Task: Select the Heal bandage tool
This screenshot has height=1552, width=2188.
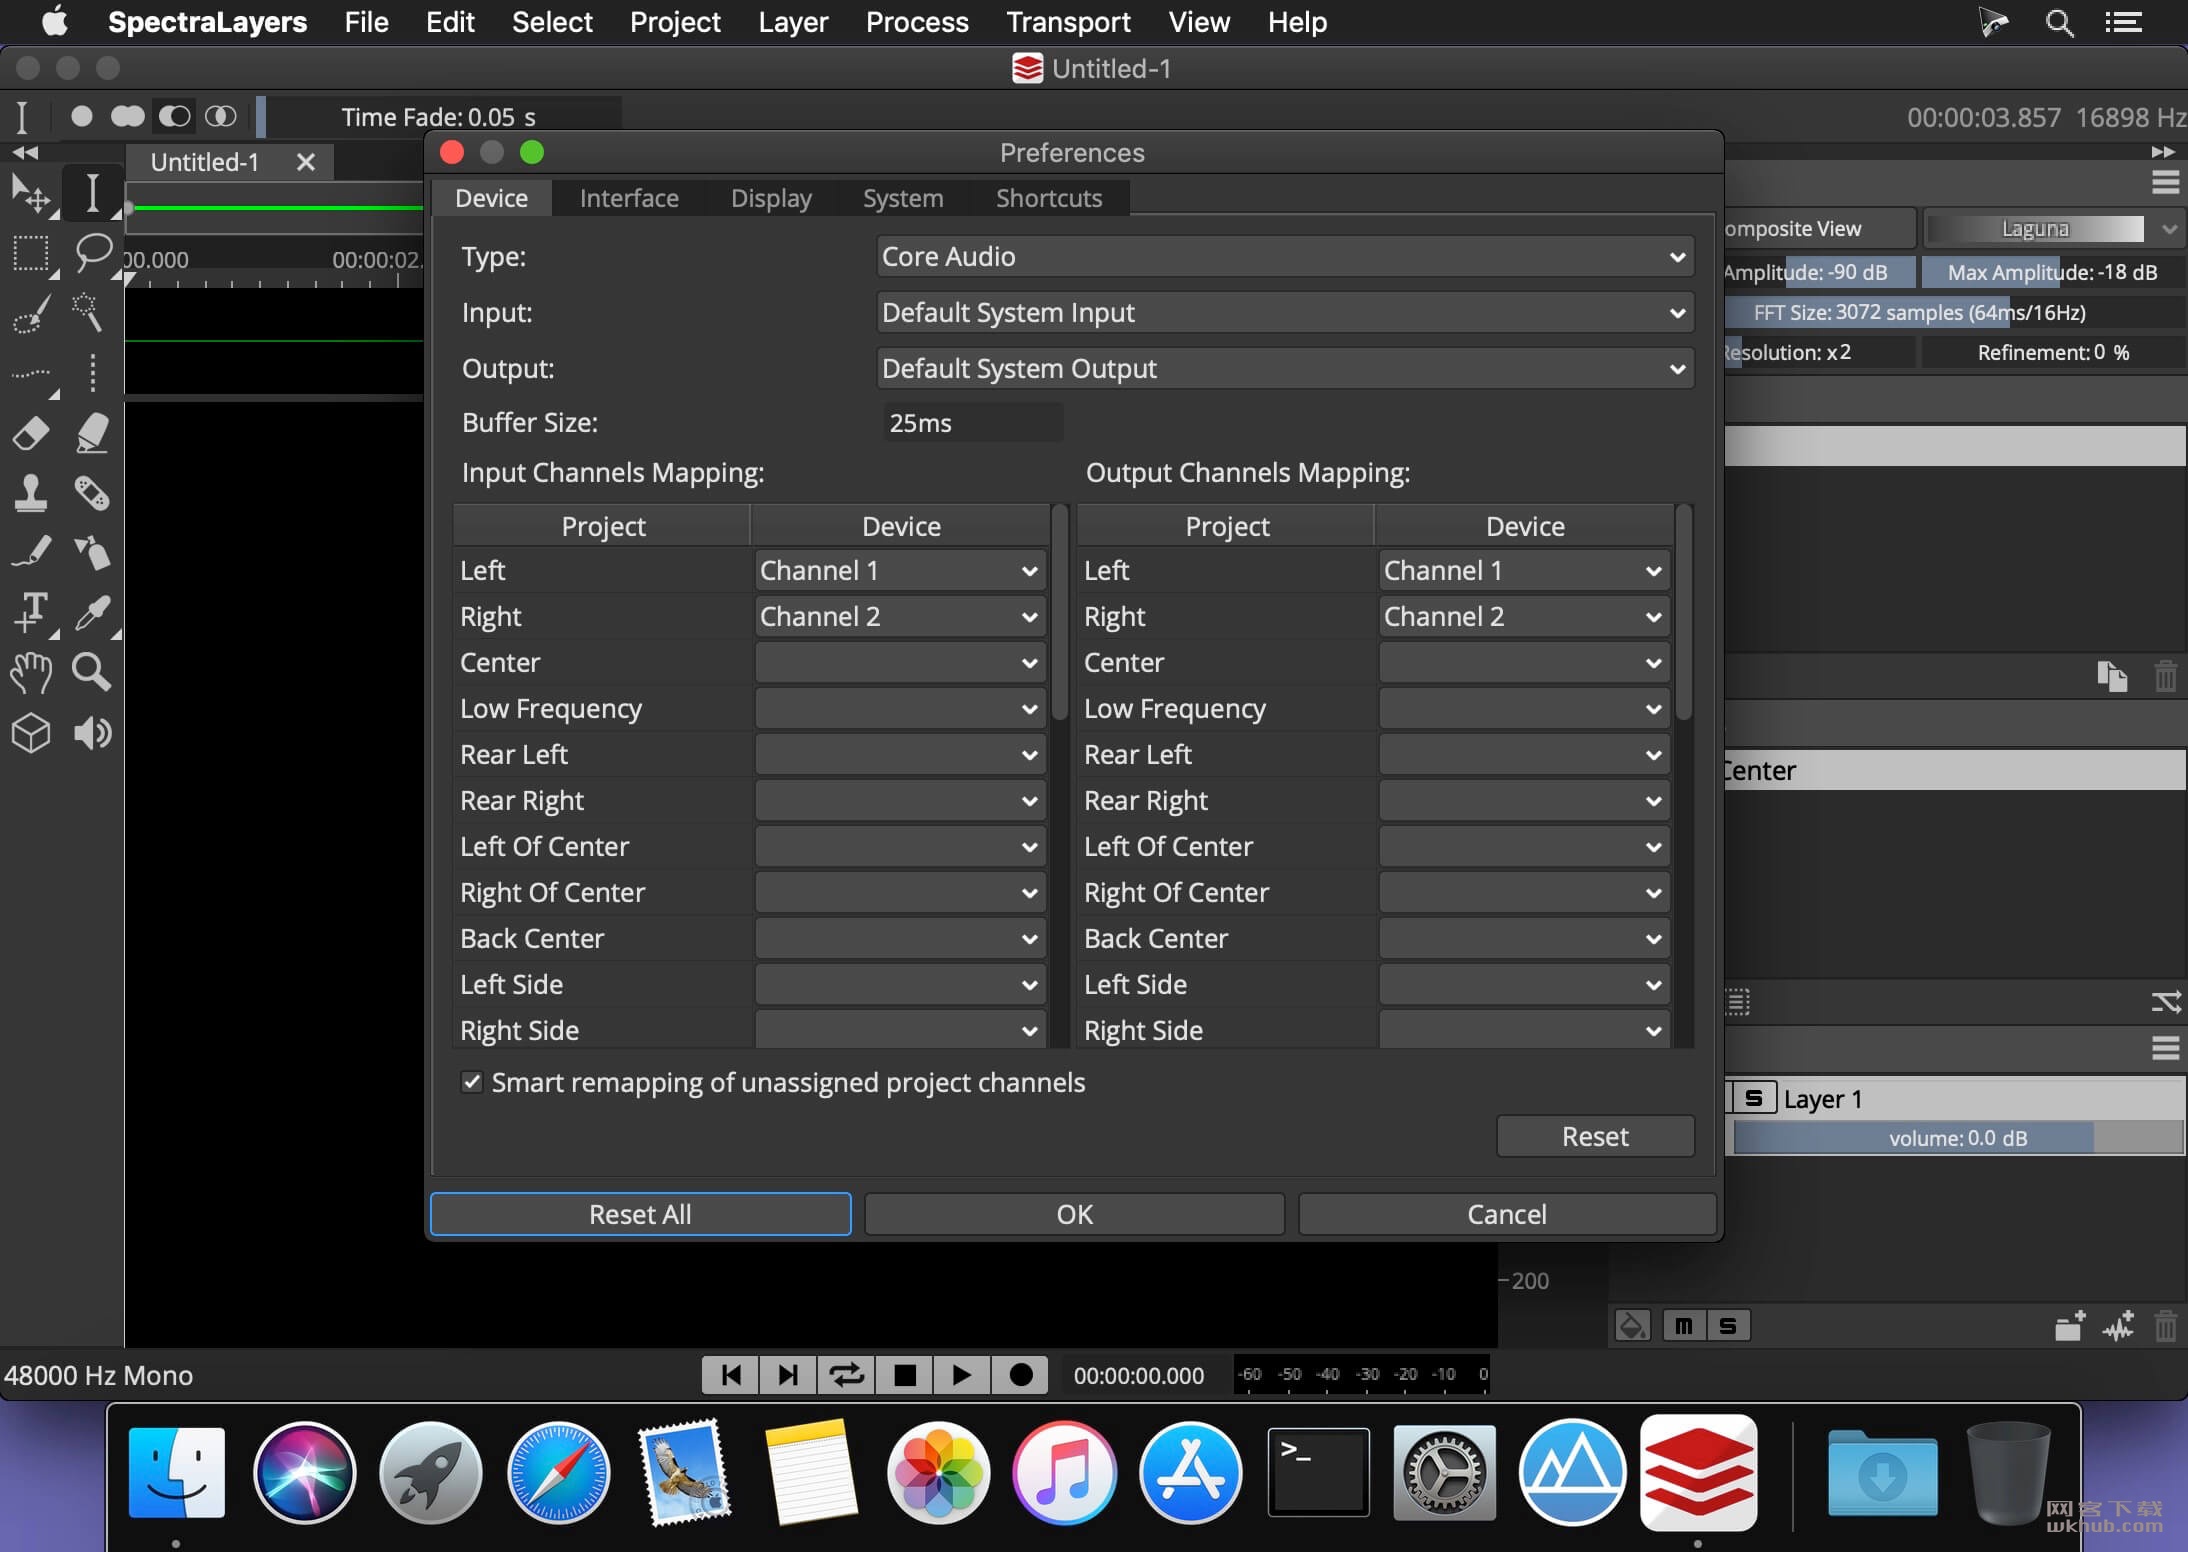Action: point(92,493)
